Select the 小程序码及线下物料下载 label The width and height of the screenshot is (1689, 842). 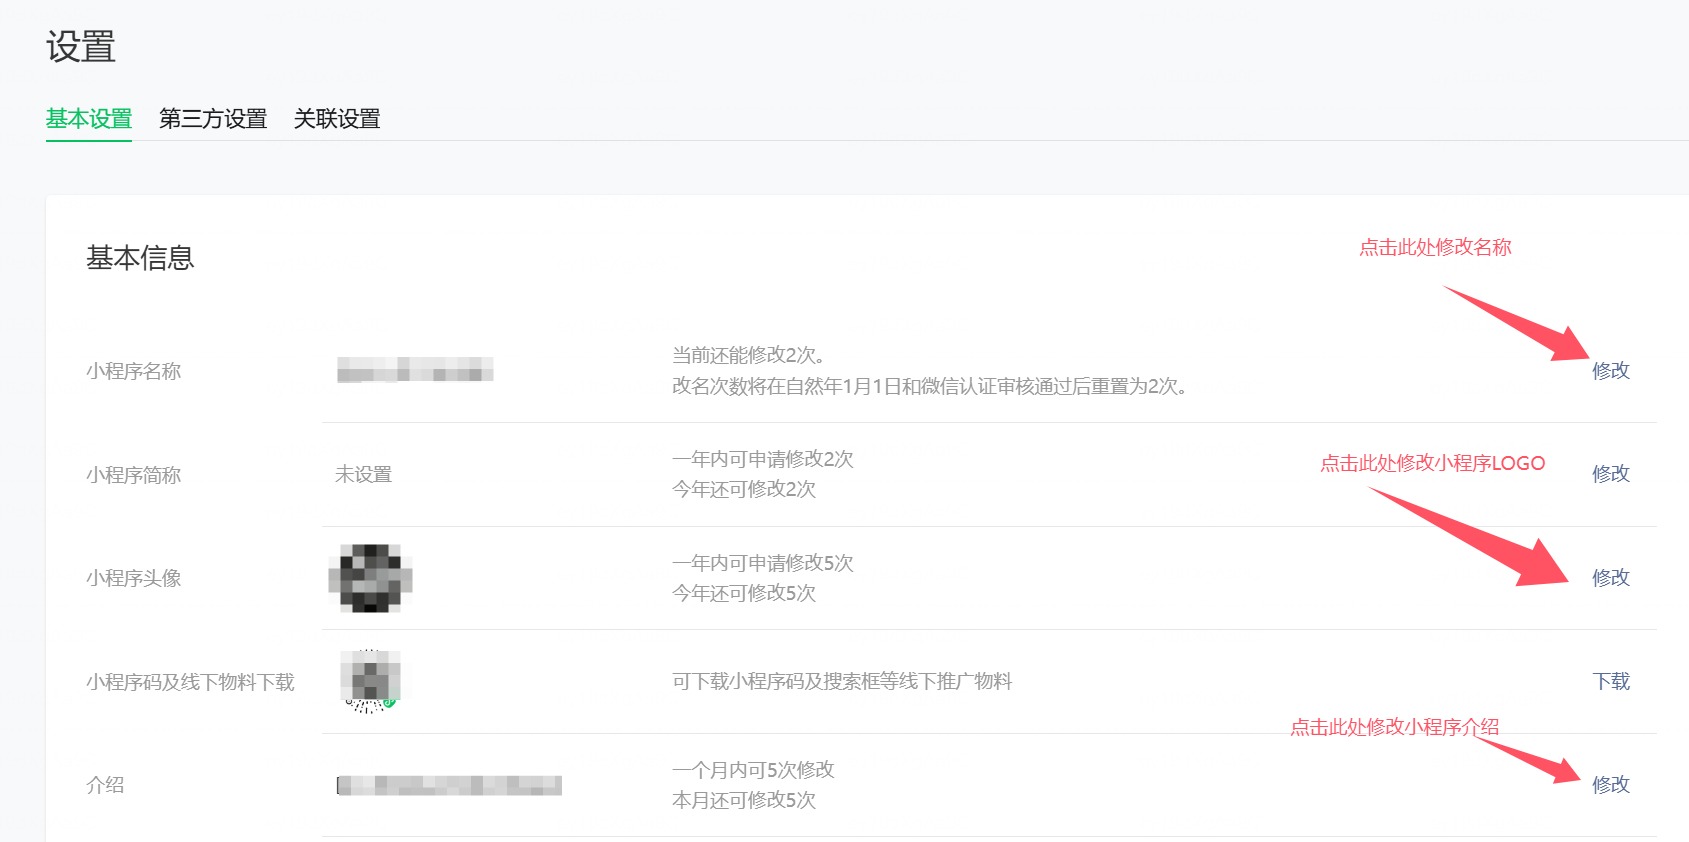coord(190,683)
